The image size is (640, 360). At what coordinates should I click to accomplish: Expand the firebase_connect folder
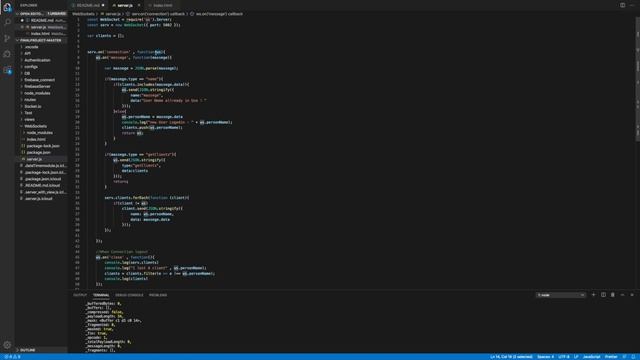point(41,80)
